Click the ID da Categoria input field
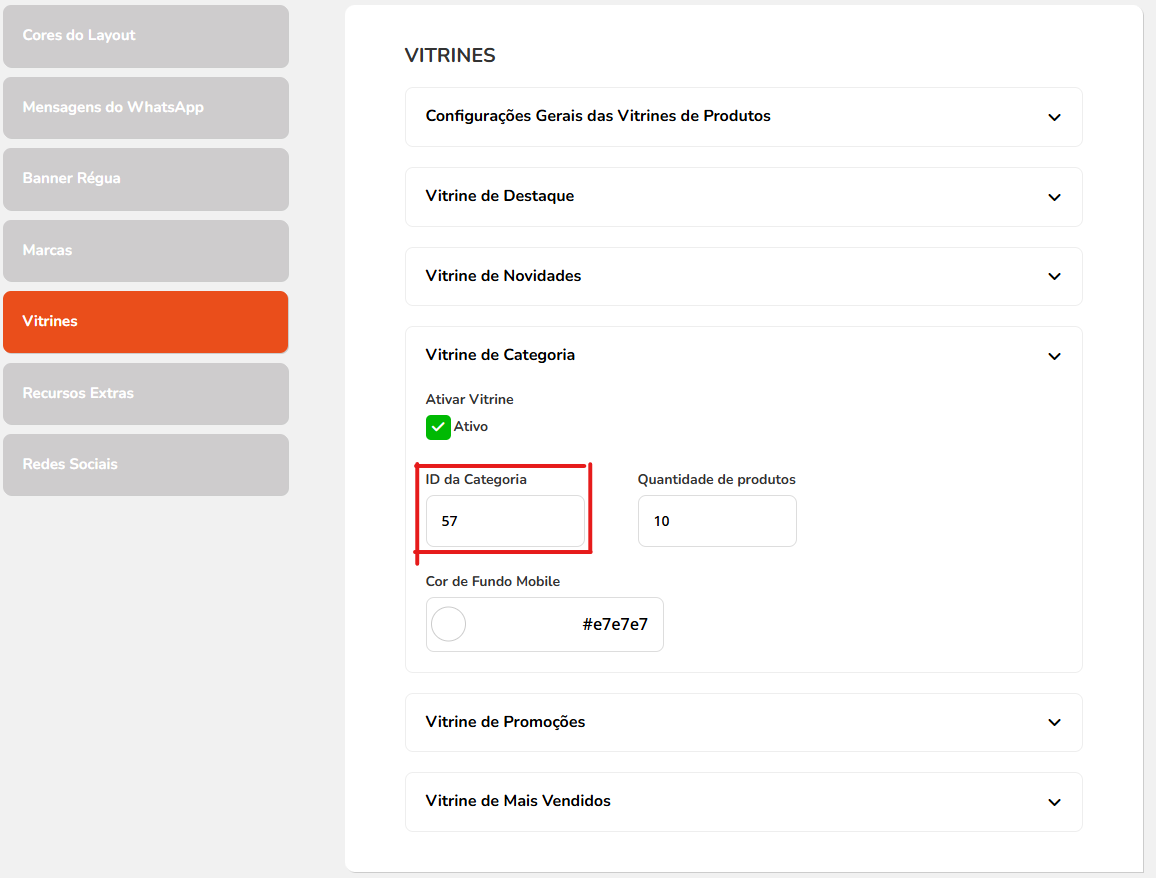1156x878 pixels. 505,521
